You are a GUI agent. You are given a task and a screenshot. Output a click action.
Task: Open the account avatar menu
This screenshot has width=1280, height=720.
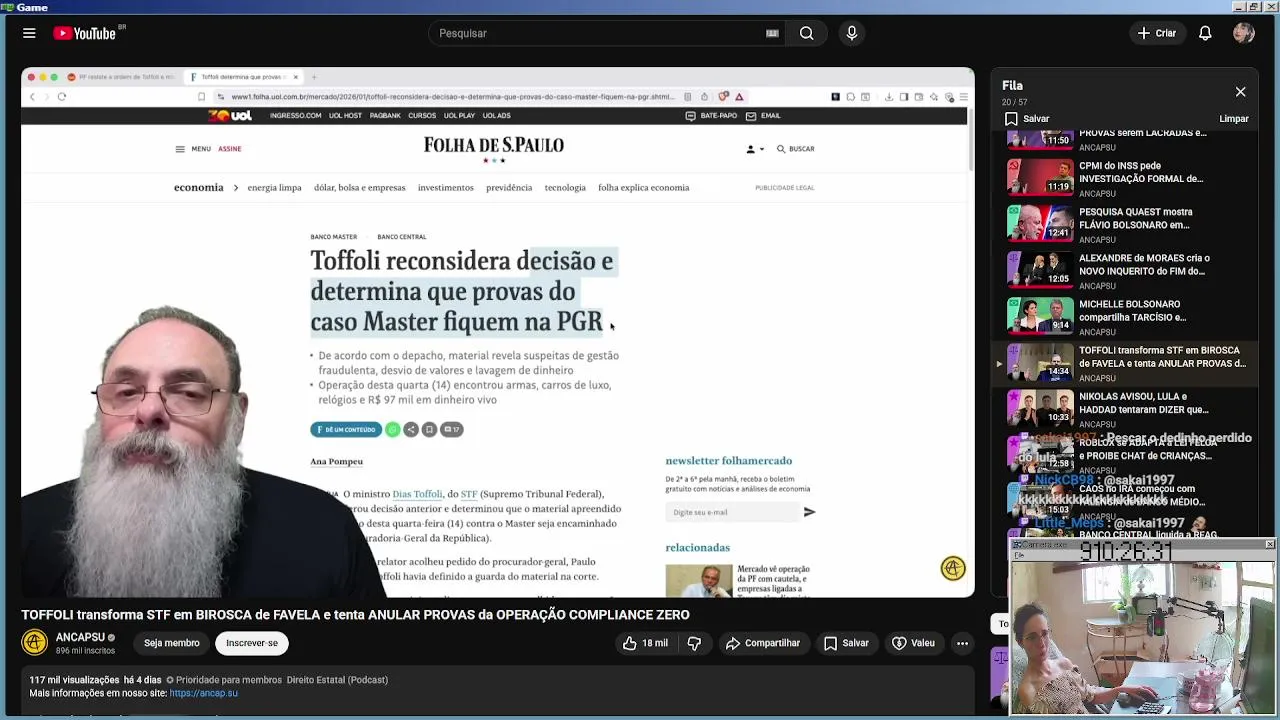1244,33
